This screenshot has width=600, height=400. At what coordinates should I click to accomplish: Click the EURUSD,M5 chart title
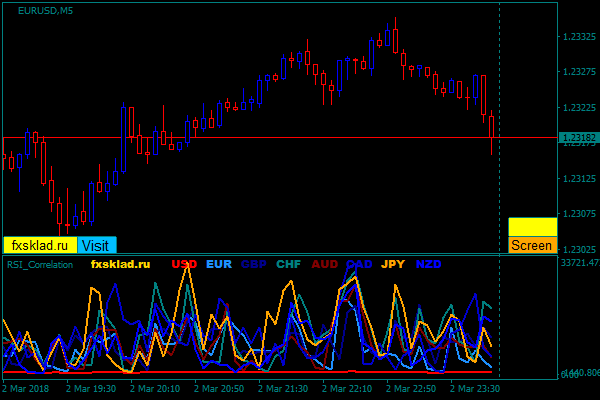pos(46,11)
